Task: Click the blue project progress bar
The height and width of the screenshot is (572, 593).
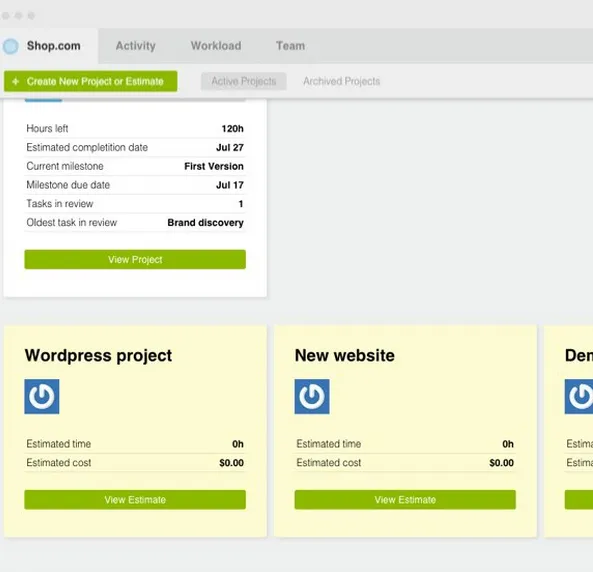Action: (43, 100)
